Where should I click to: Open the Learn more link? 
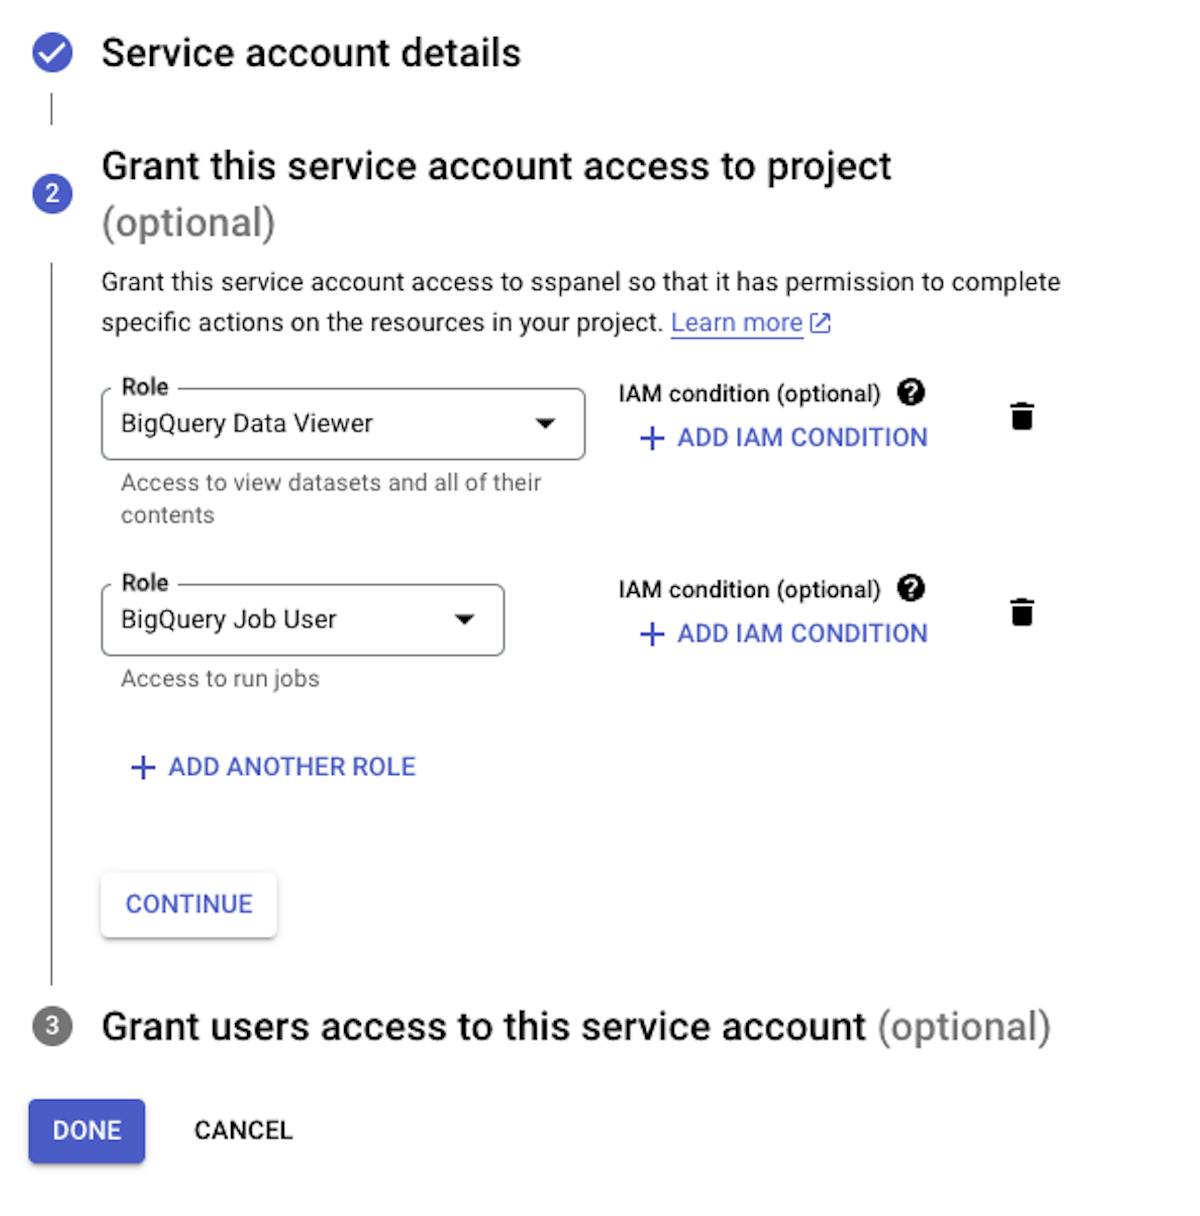736,323
